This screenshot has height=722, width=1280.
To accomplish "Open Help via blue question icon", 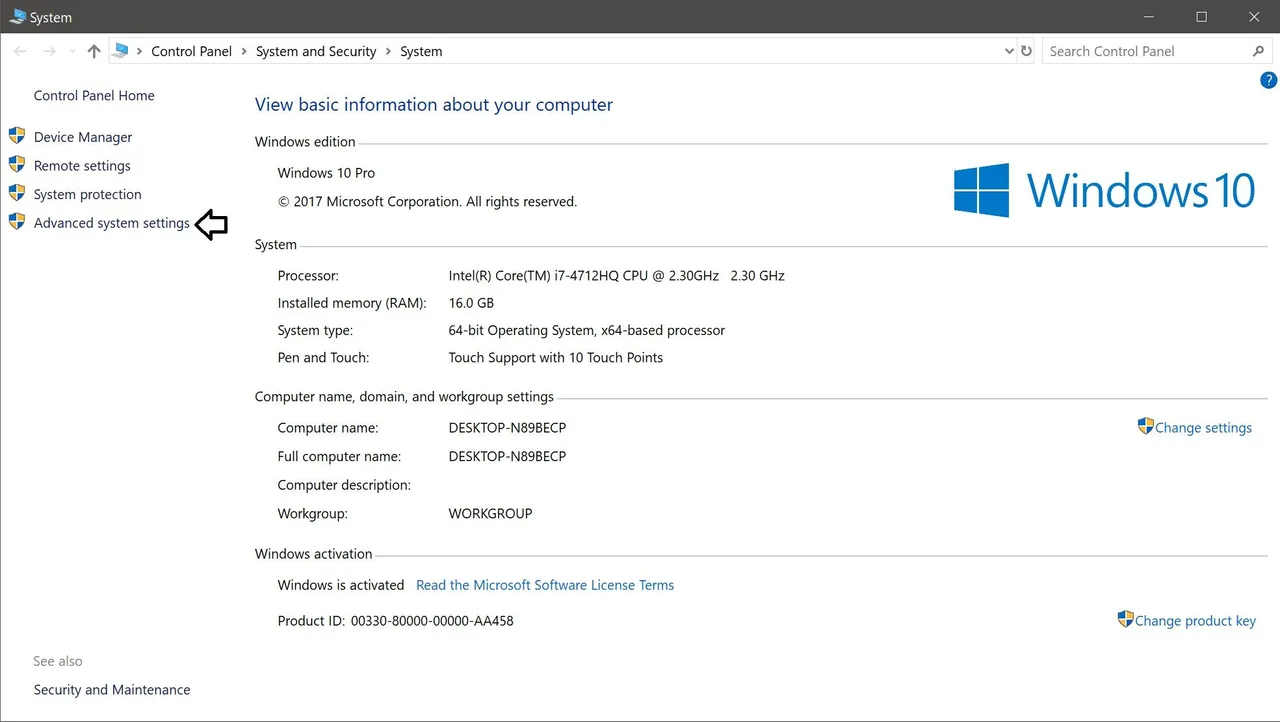I will coord(1268,80).
